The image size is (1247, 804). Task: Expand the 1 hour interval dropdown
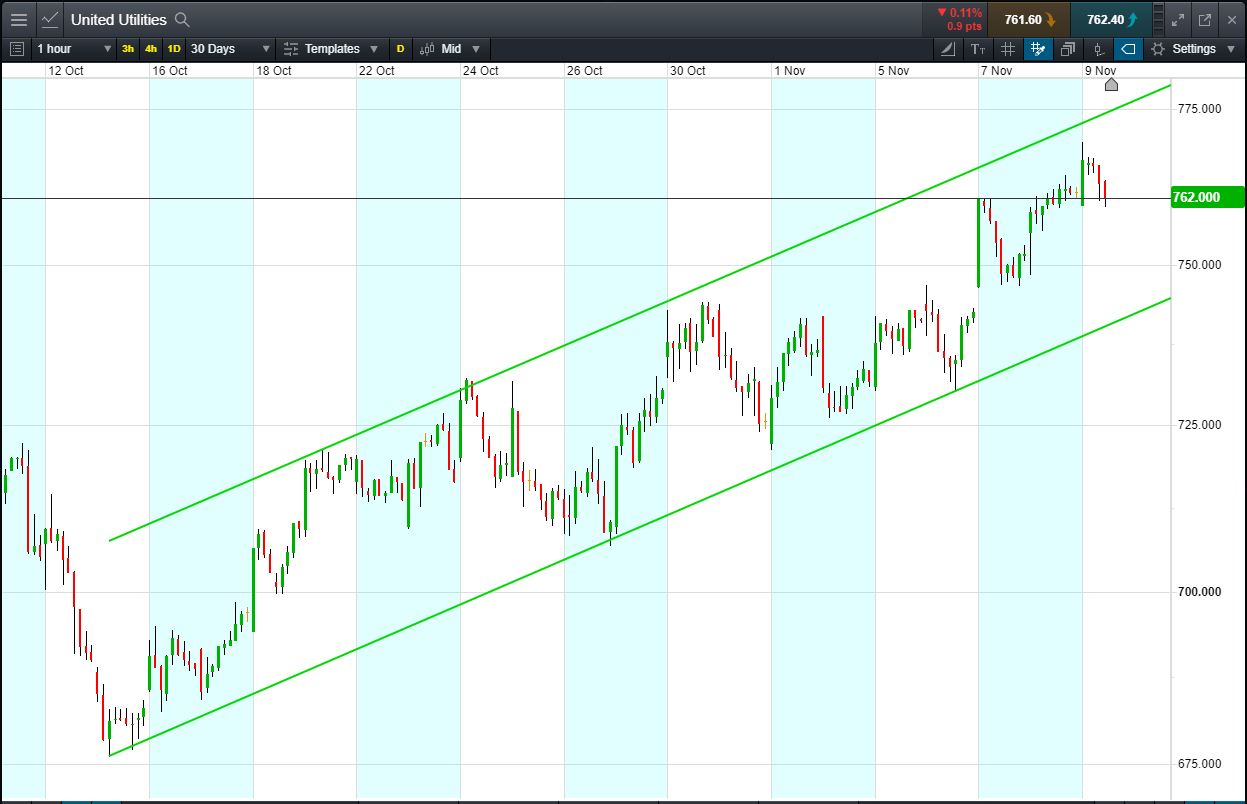74,48
